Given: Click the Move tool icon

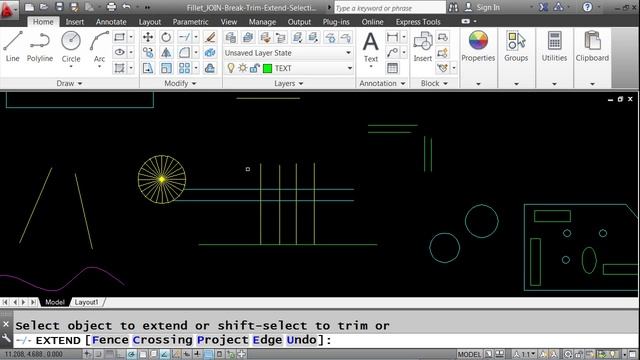Looking at the screenshot, I should pos(148,37).
